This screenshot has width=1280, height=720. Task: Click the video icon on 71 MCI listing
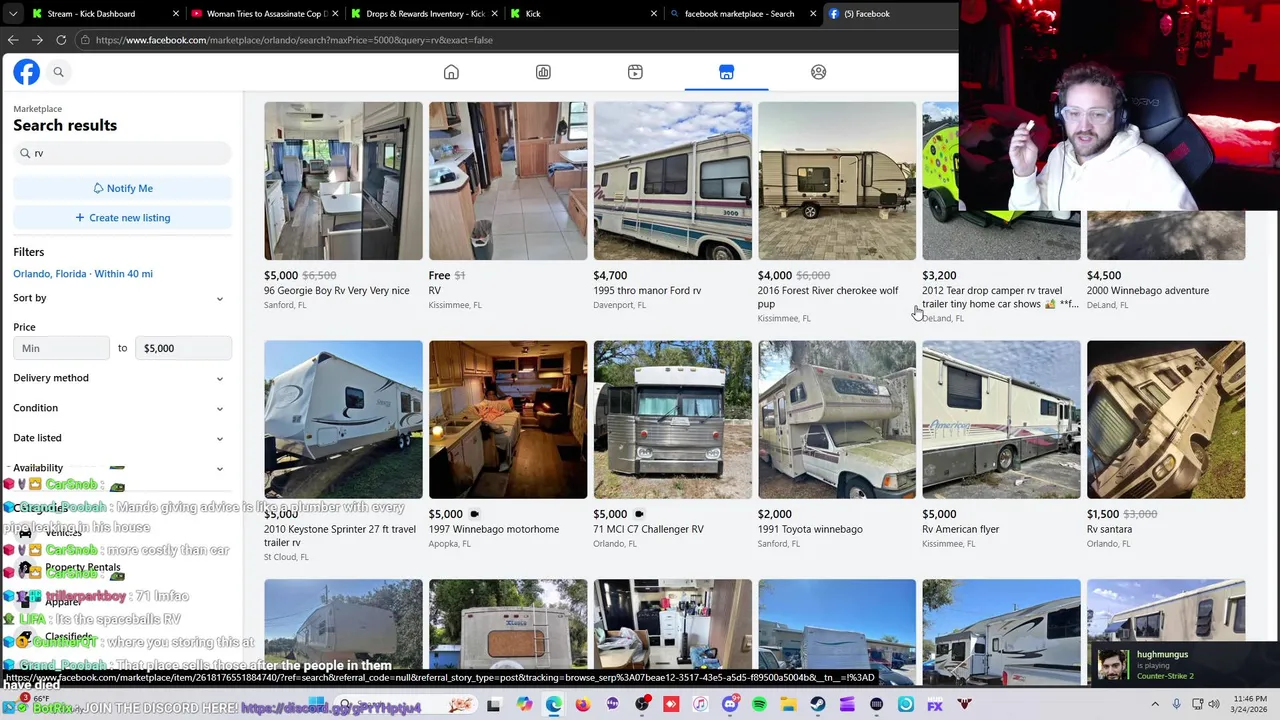point(638,514)
